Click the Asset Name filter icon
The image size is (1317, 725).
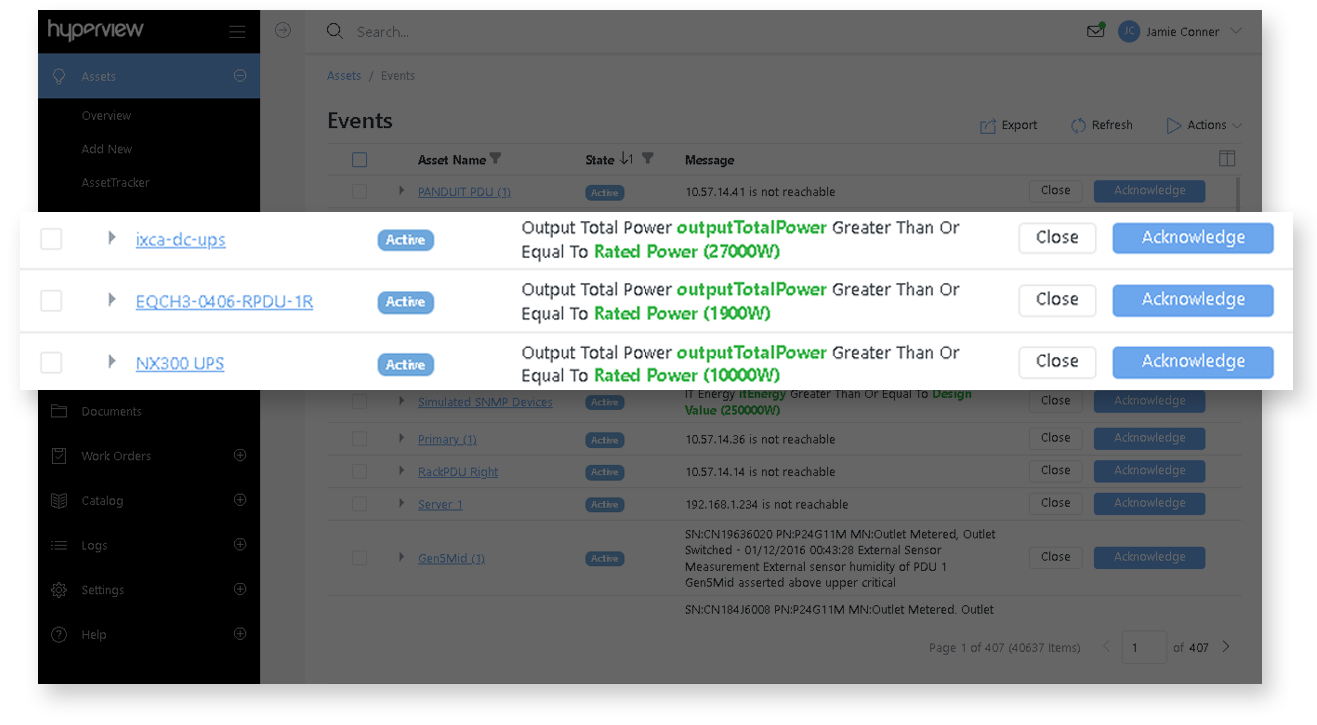[495, 159]
